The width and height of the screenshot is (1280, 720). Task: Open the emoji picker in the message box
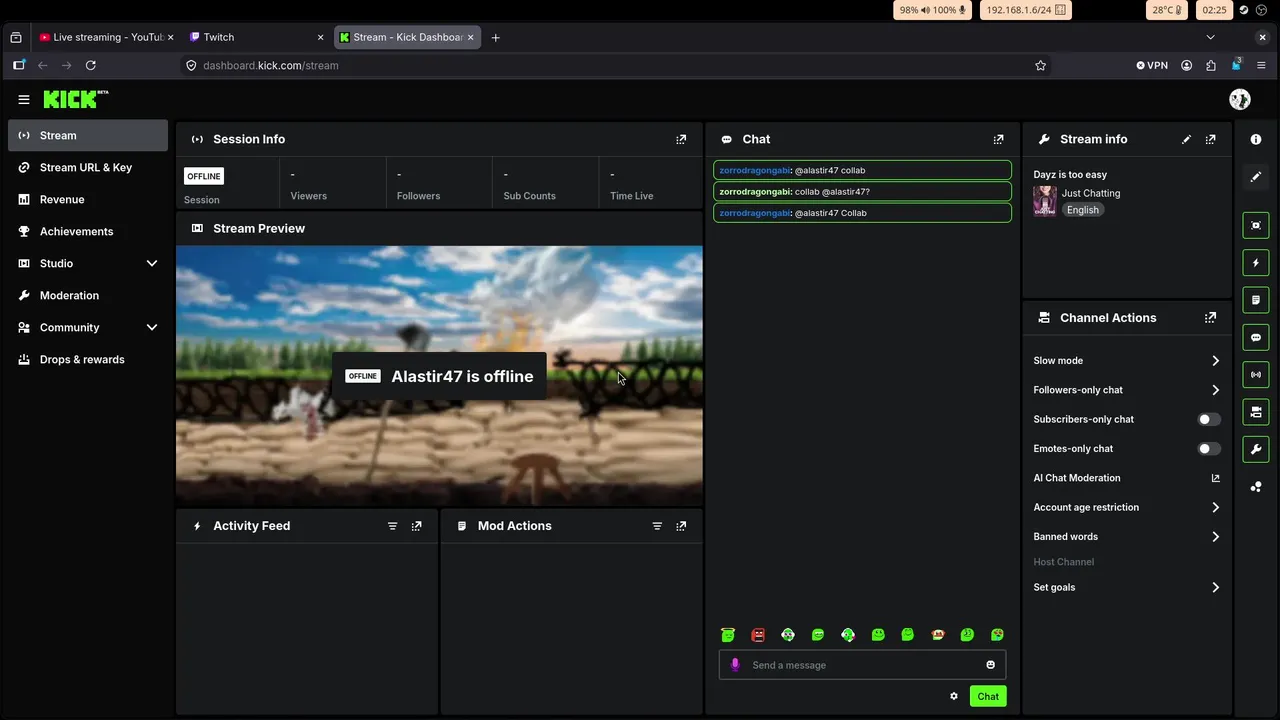[x=991, y=665]
